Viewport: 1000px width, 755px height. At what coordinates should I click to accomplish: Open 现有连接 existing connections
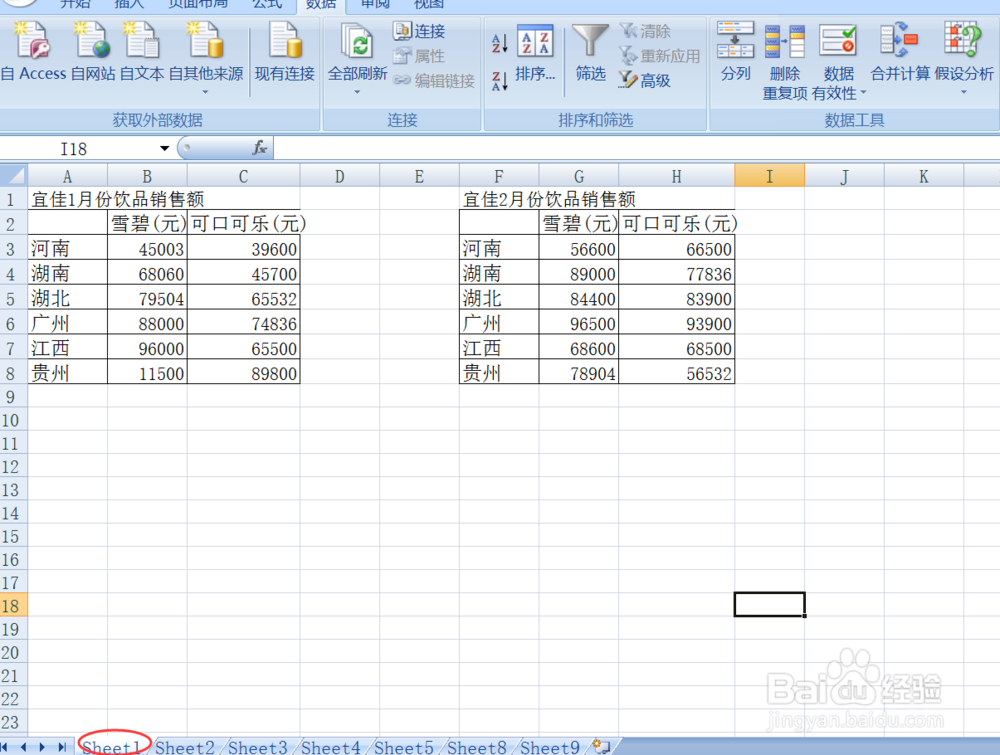284,52
